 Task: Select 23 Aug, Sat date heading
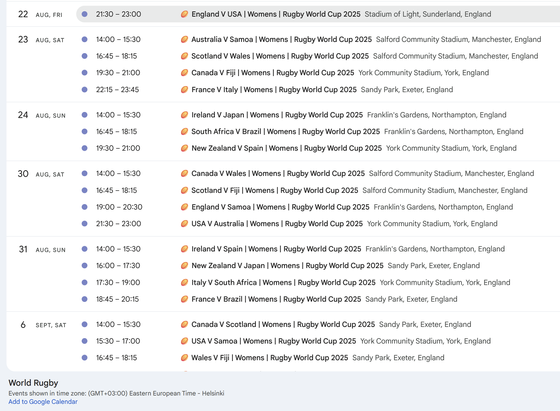coord(41,40)
